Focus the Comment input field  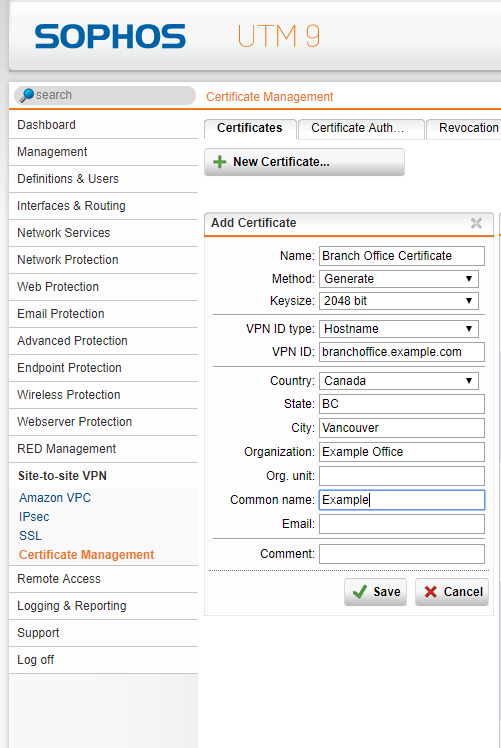click(x=402, y=554)
